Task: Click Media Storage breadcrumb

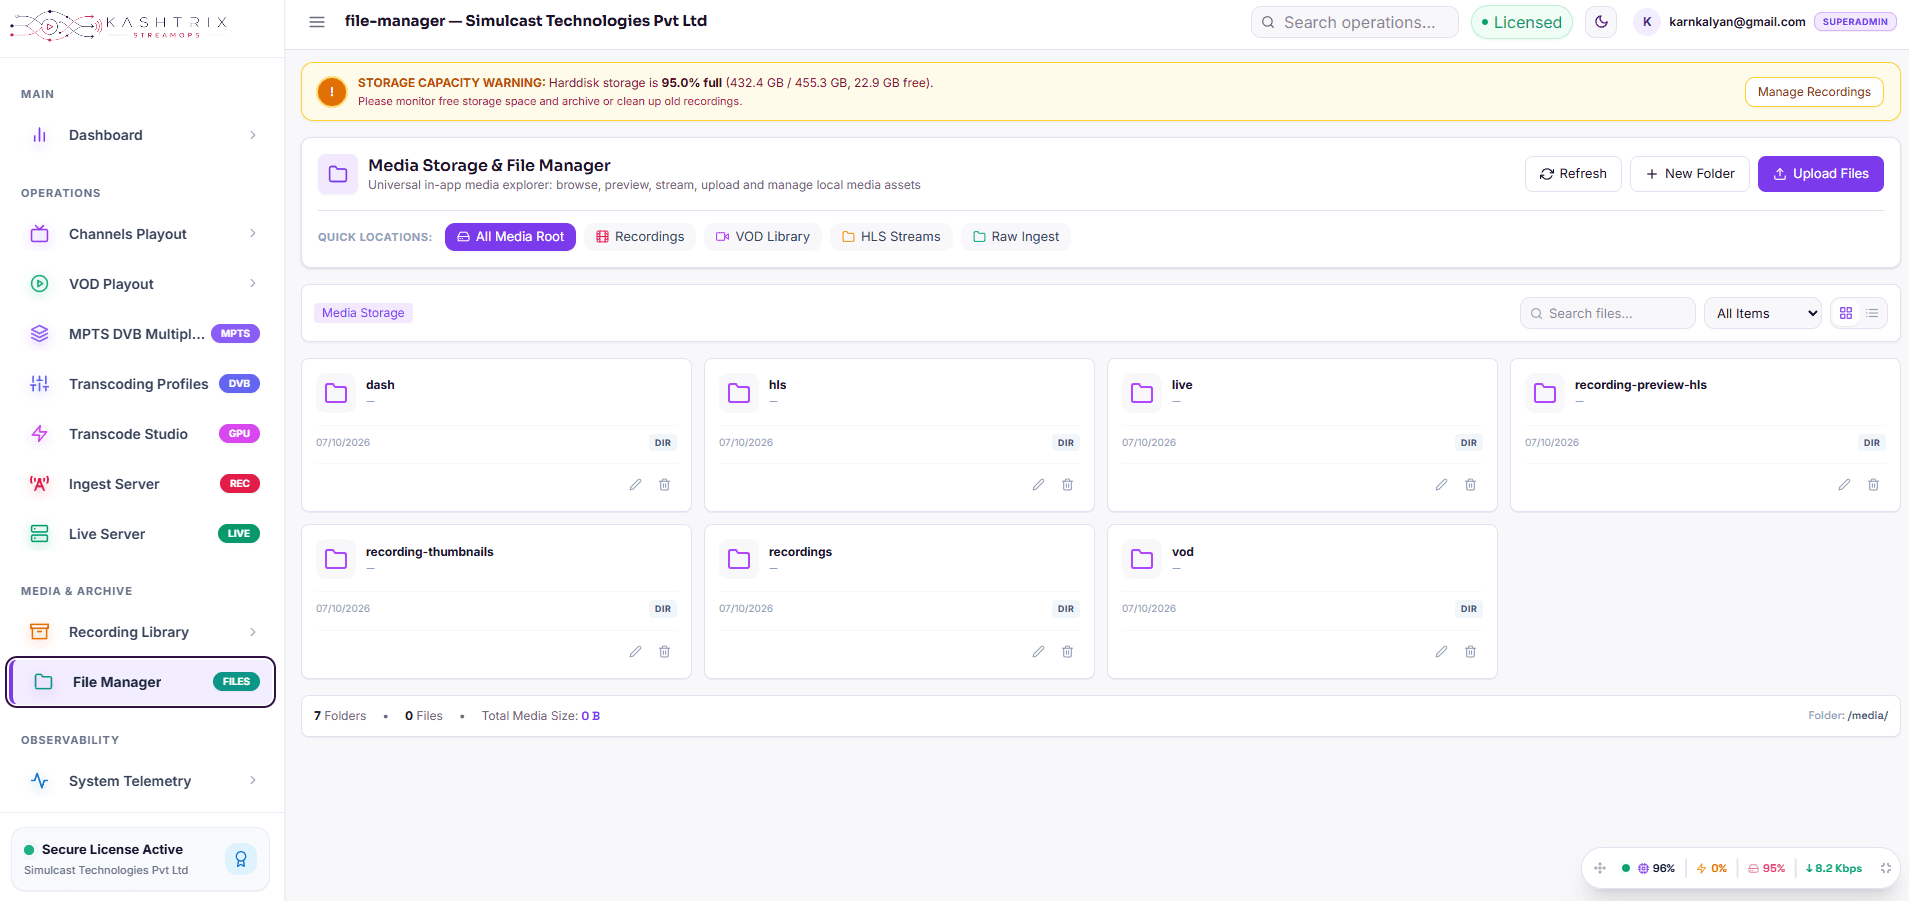Action: [363, 313]
